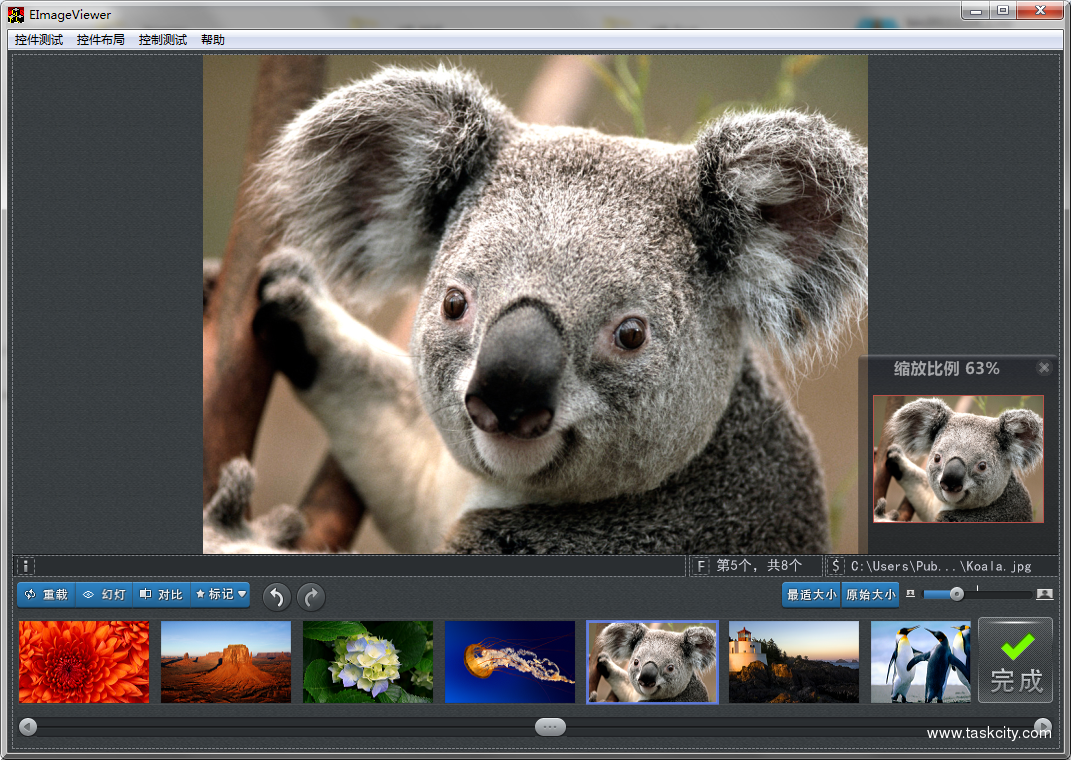Click thumbnail strip left scroll arrow
This screenshot has width=1071, height=760.
pyautogui.click(x=28, y=727)
